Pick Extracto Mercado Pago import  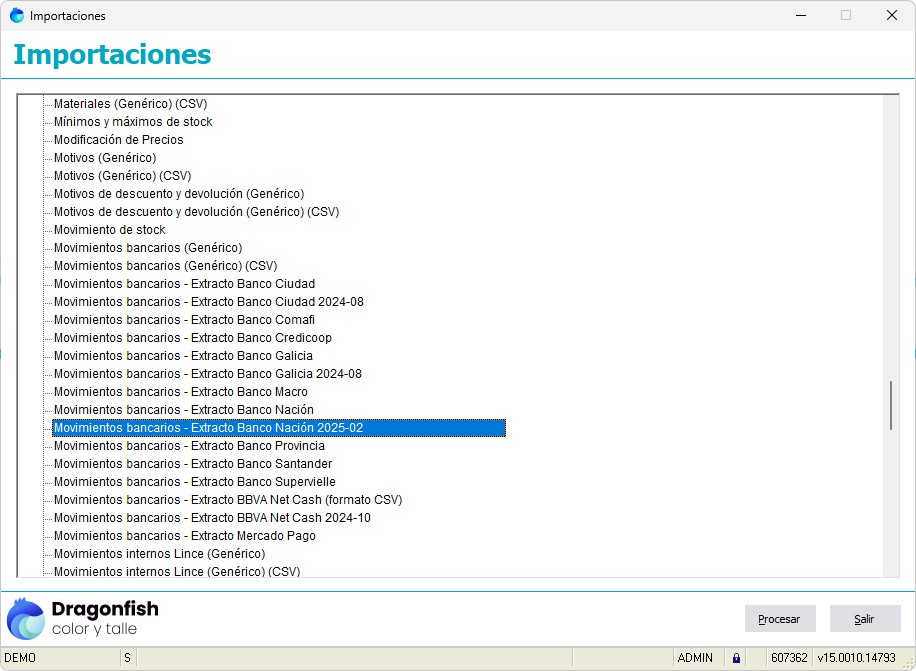pos(184,536)
